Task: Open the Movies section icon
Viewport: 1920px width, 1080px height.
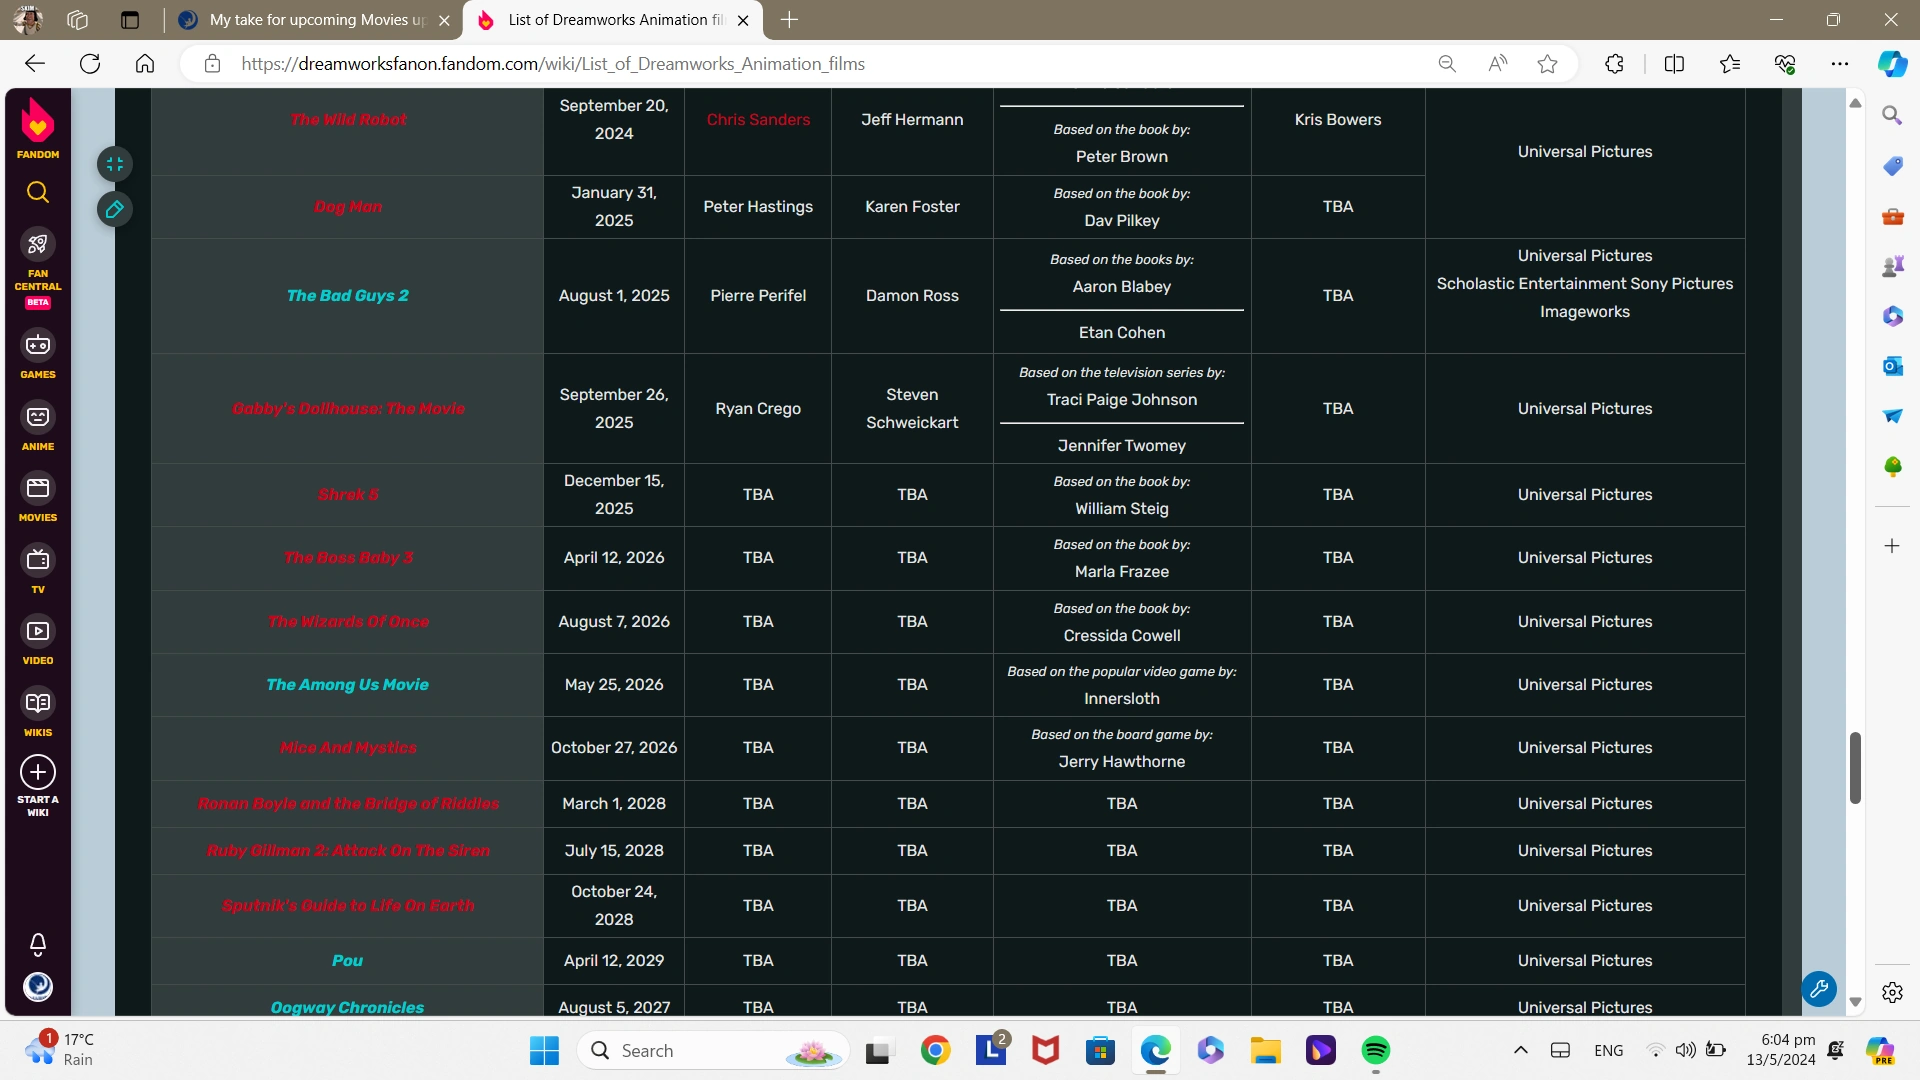Action: (38, 489)
